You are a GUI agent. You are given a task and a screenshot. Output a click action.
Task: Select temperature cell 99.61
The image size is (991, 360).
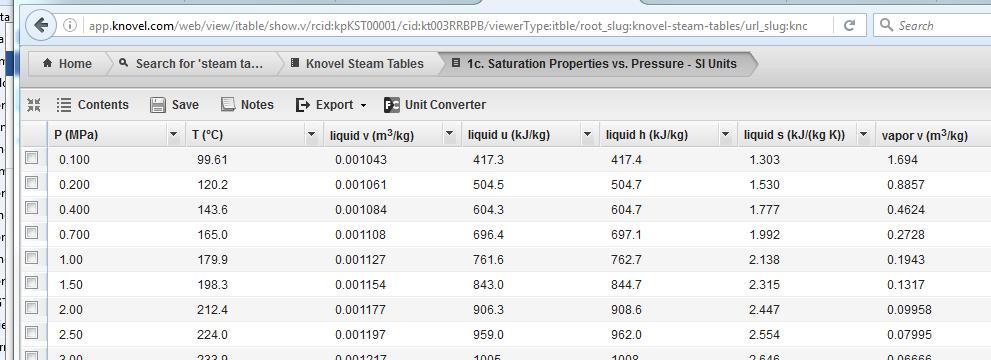tap(212, 160)
